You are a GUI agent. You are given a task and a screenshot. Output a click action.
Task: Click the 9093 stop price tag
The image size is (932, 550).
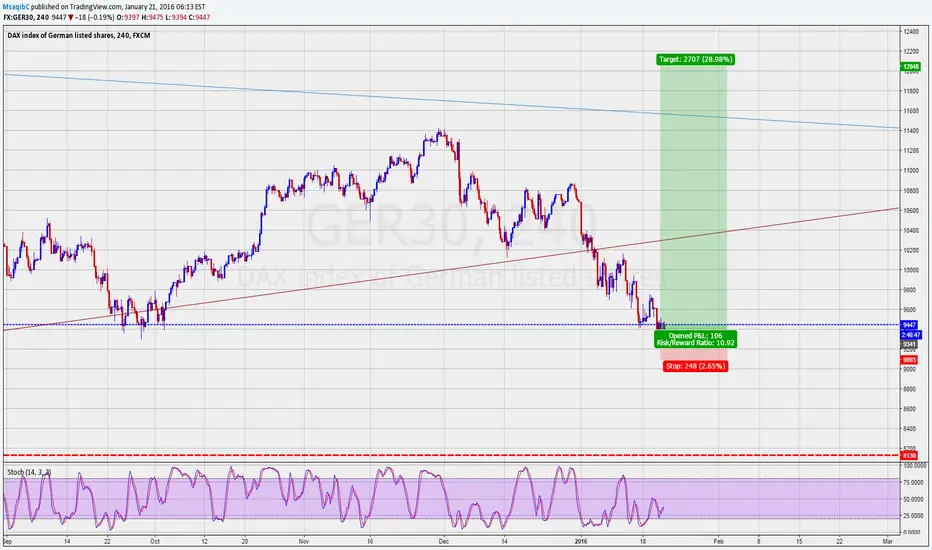[x=909, y=360]
